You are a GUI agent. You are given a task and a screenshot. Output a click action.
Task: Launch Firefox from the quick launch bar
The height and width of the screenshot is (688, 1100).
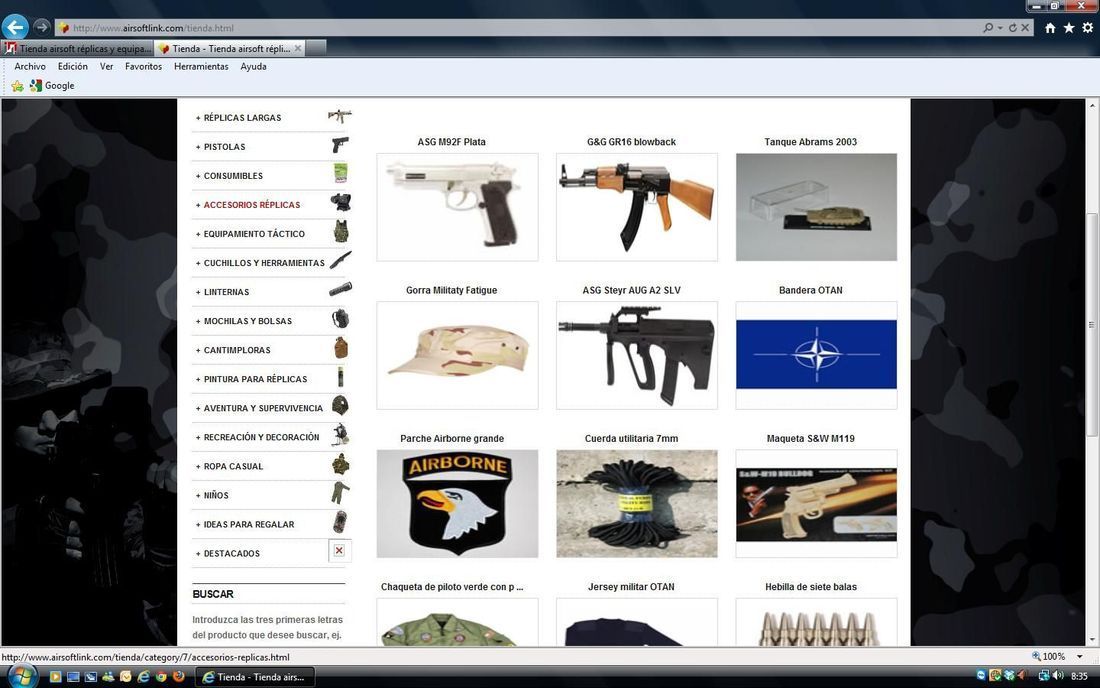tap(178, 677)
